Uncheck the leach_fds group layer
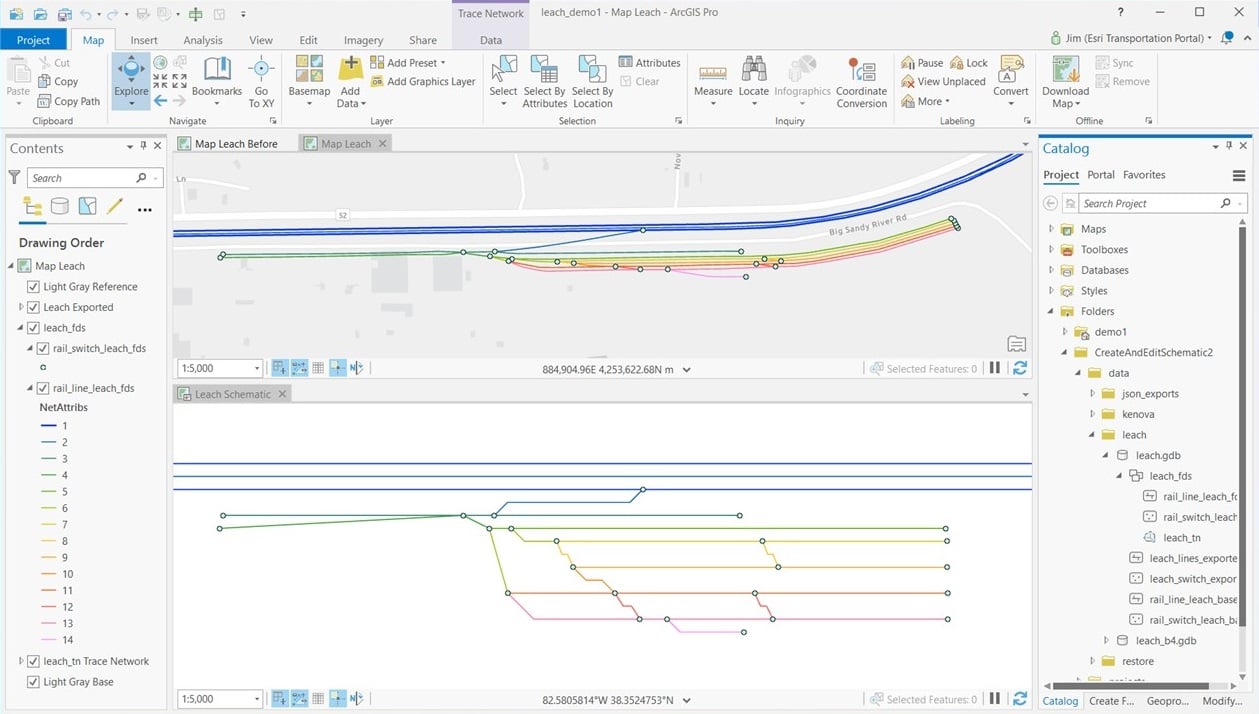The width and height of the screenshot is (1259, 714). (33, 328)
